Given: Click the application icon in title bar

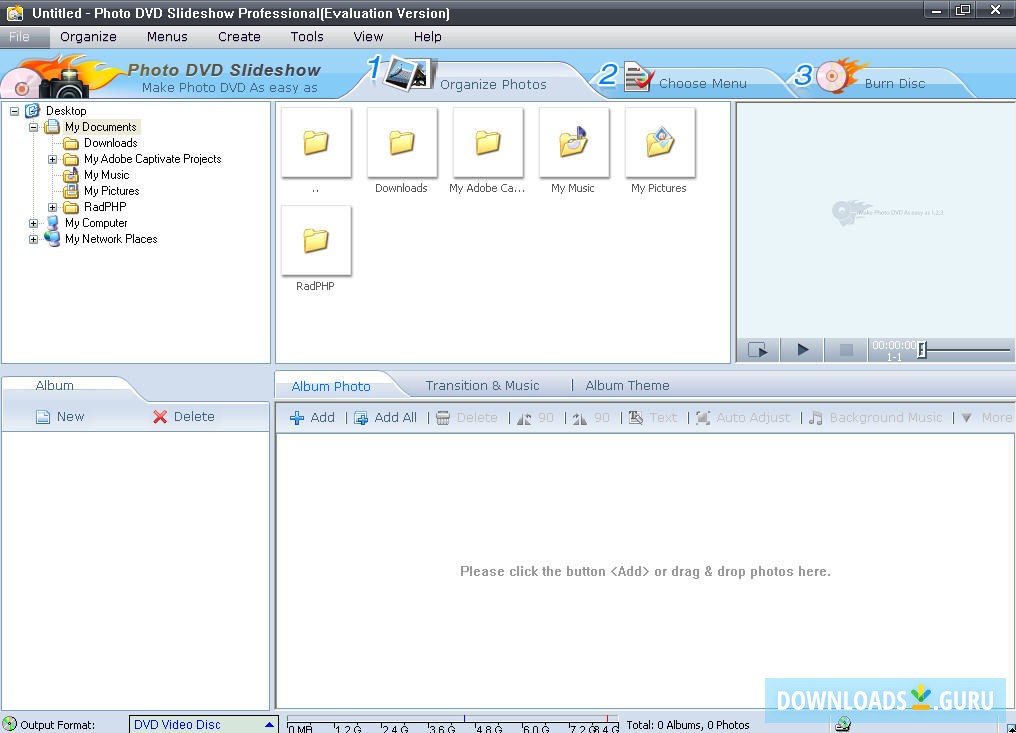Looking at the screenshot, I should point(15,13).
